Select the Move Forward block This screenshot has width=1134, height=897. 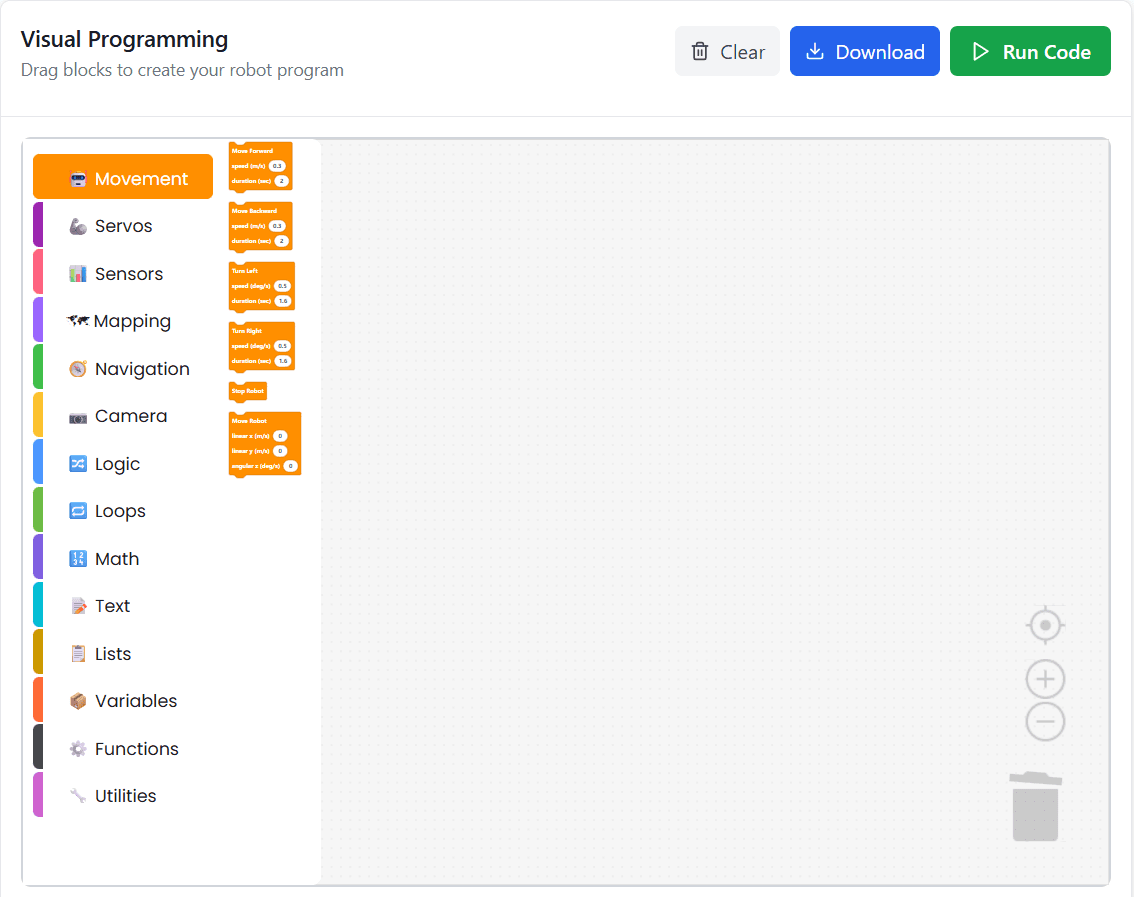pos(253,151)
